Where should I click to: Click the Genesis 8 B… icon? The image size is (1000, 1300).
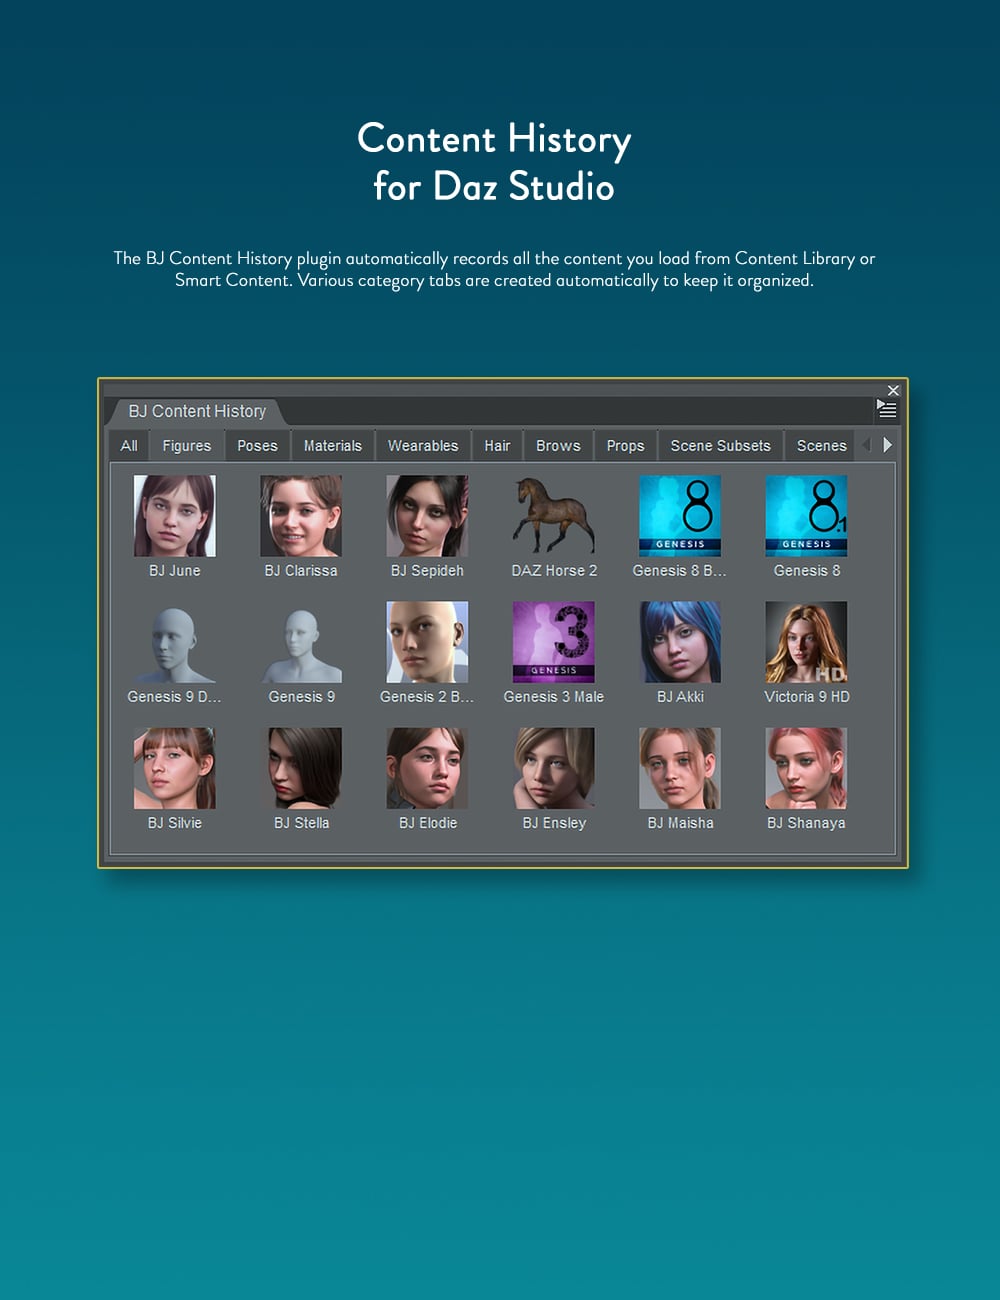(680, 516)
